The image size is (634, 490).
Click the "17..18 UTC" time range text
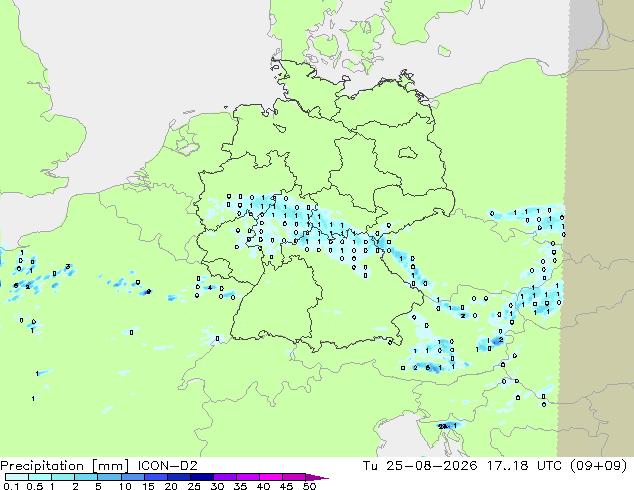524,466
